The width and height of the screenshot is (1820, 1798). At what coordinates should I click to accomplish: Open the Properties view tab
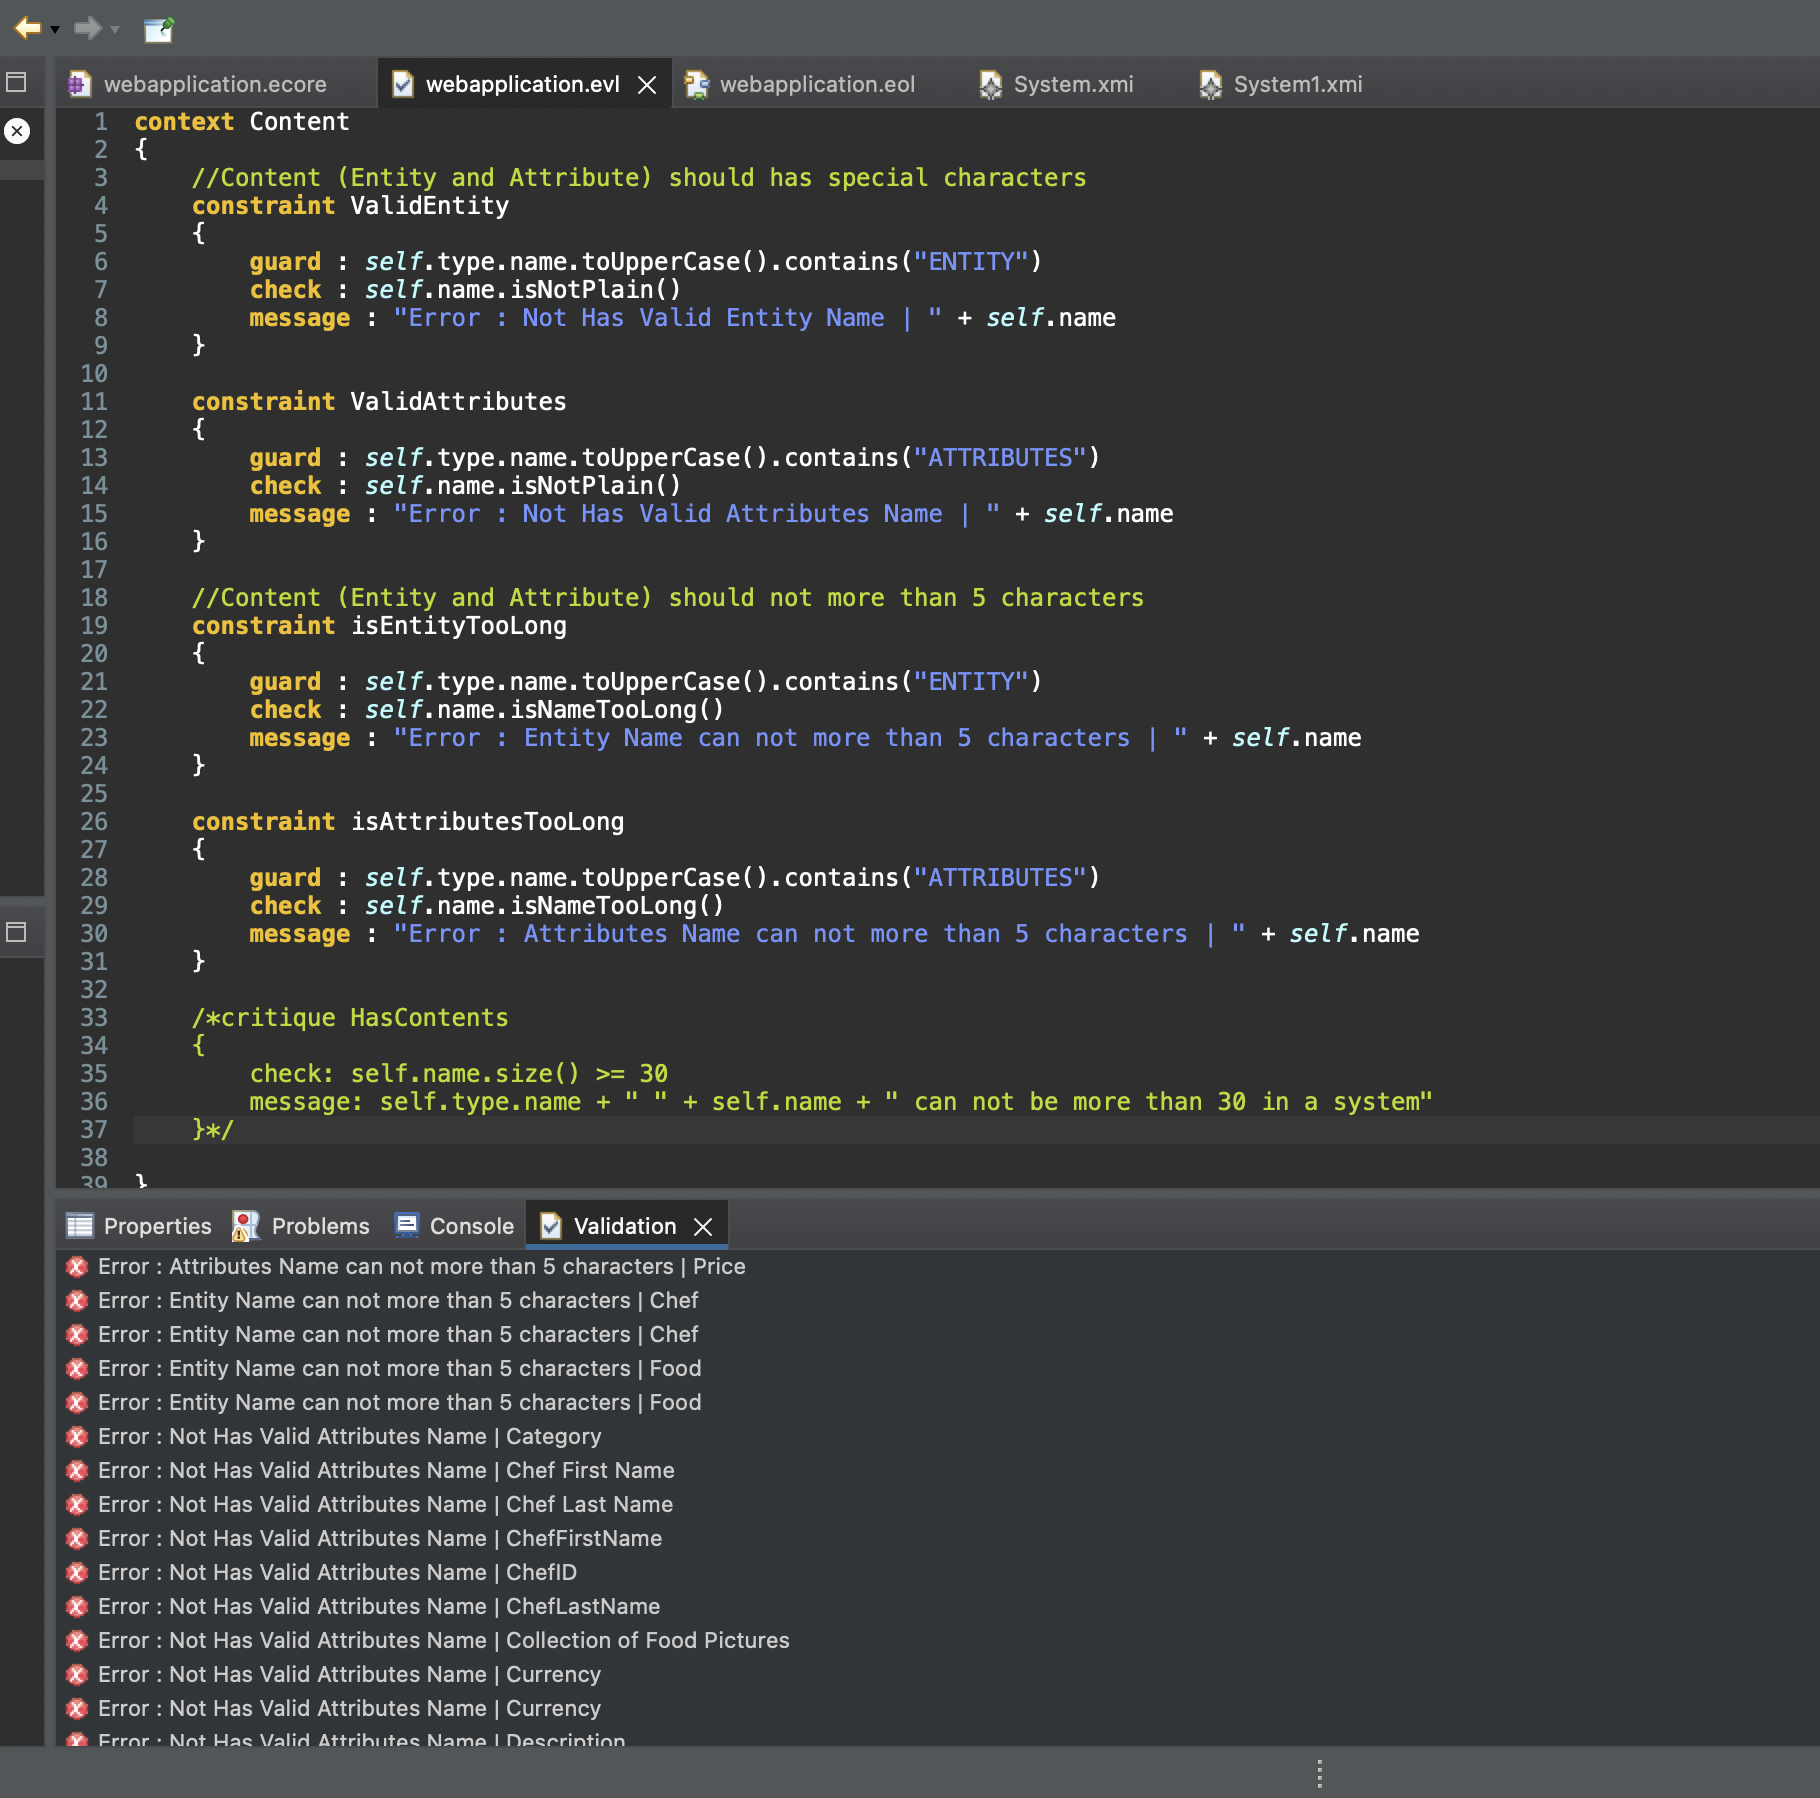[138, 1226]
